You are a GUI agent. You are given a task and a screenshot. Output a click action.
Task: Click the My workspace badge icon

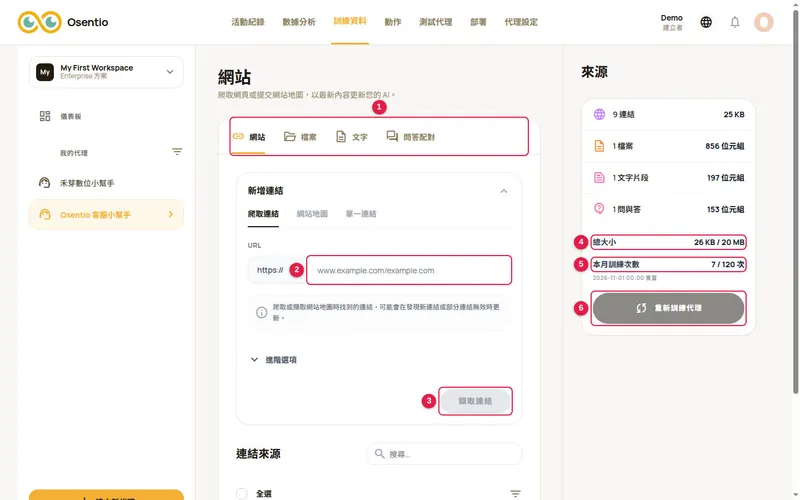(x=45, y=72)
